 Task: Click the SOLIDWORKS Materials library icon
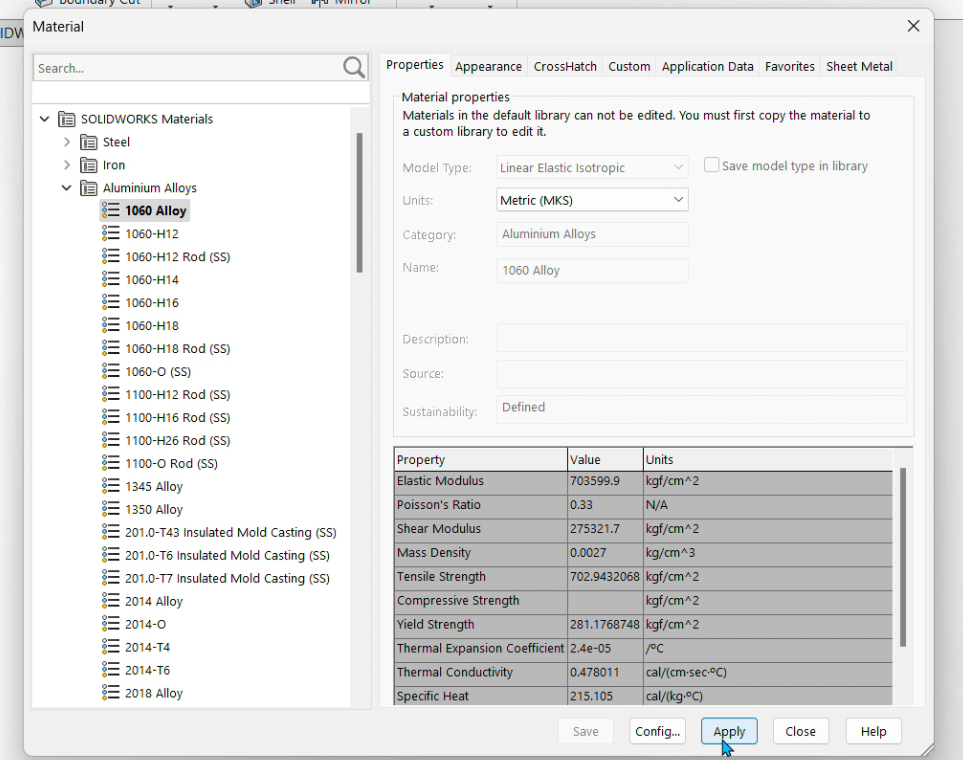(x=66, y=118)
